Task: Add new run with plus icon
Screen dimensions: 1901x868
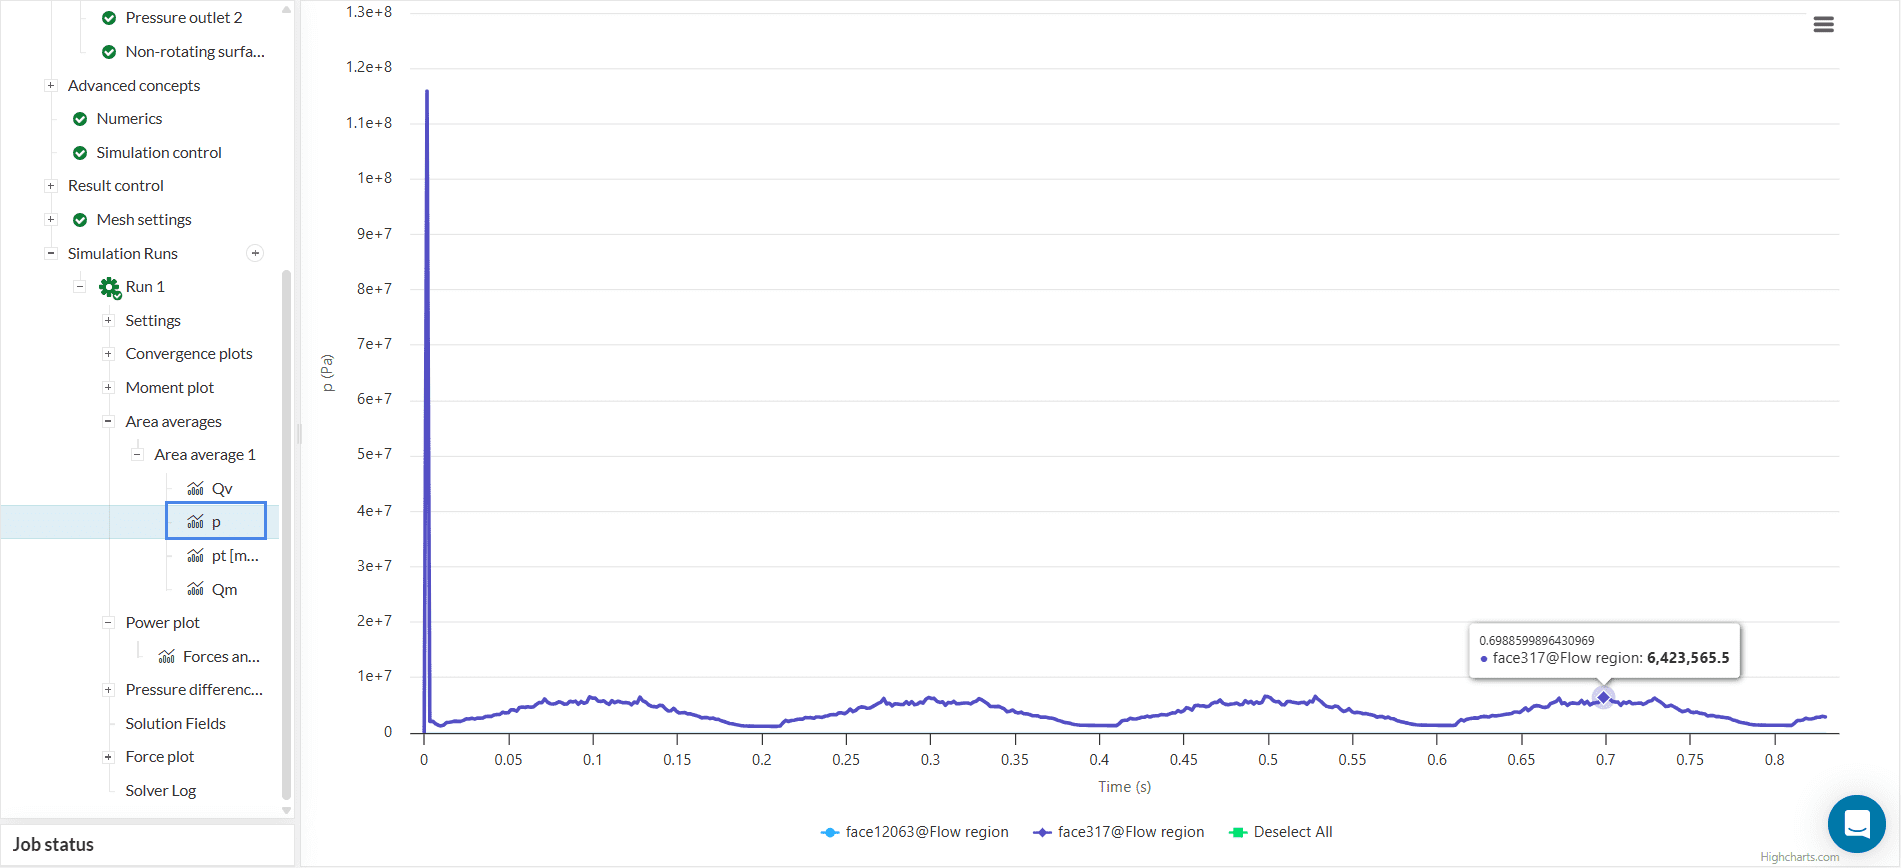Action: (255, 254)
